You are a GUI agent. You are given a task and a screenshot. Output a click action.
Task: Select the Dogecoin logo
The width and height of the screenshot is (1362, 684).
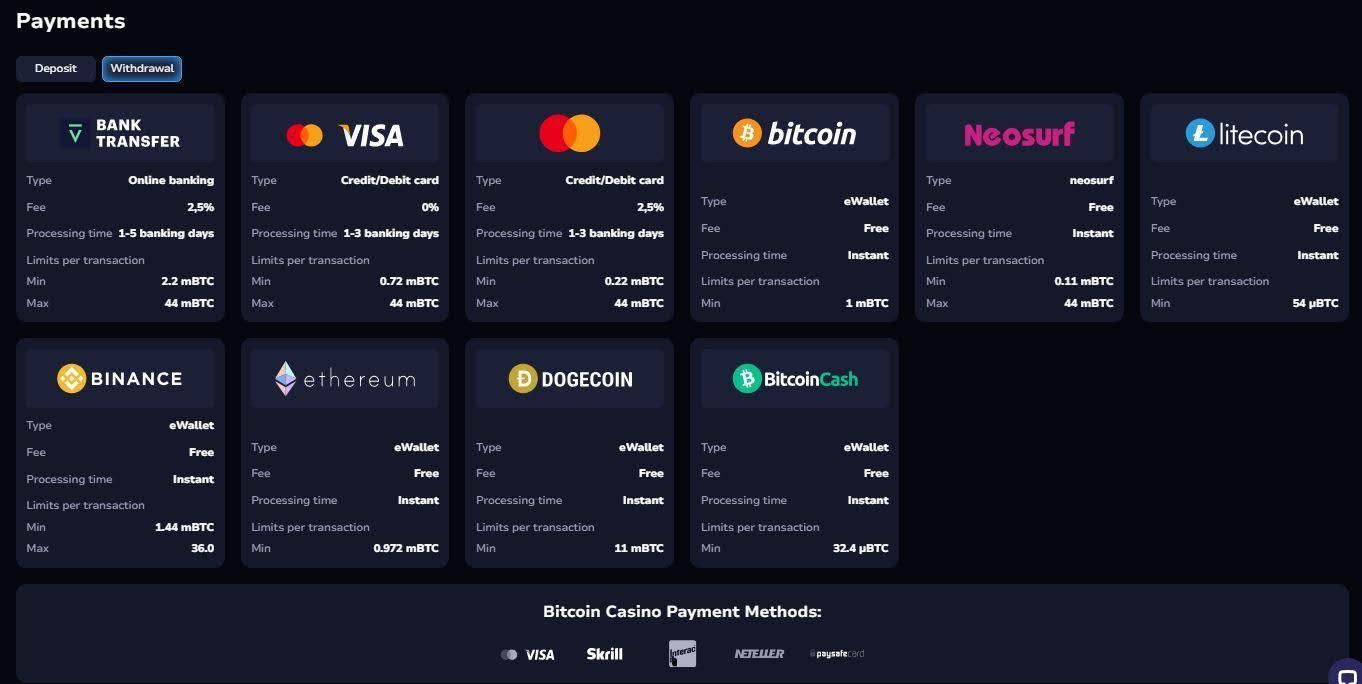point(570,378)
